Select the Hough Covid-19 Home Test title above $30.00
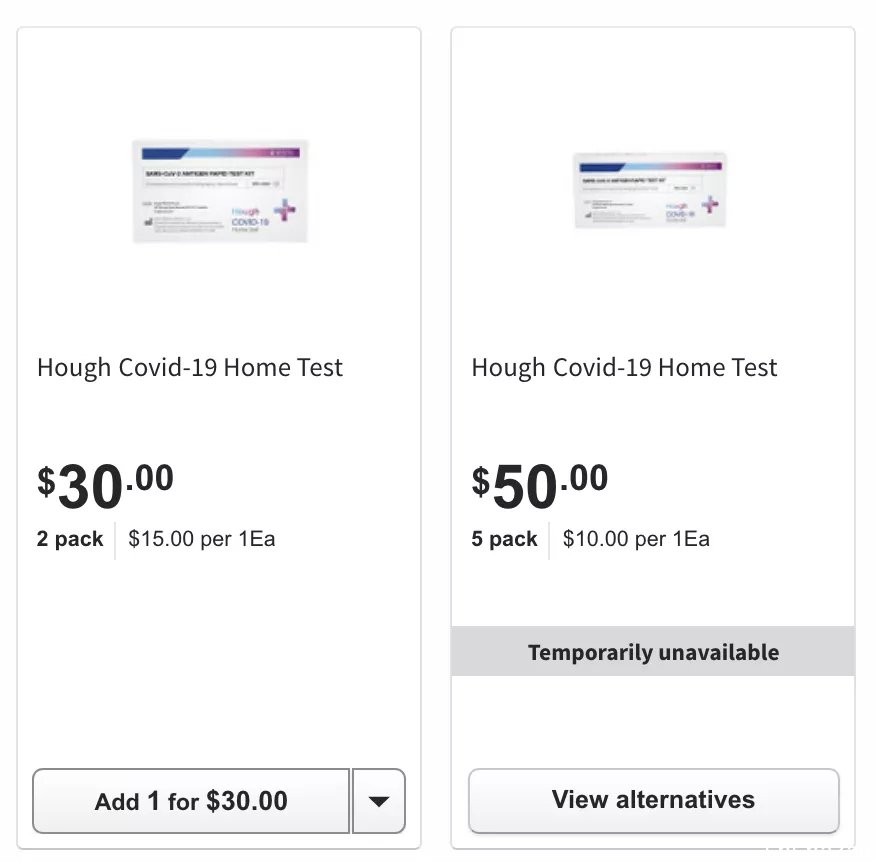 [190, 368]
